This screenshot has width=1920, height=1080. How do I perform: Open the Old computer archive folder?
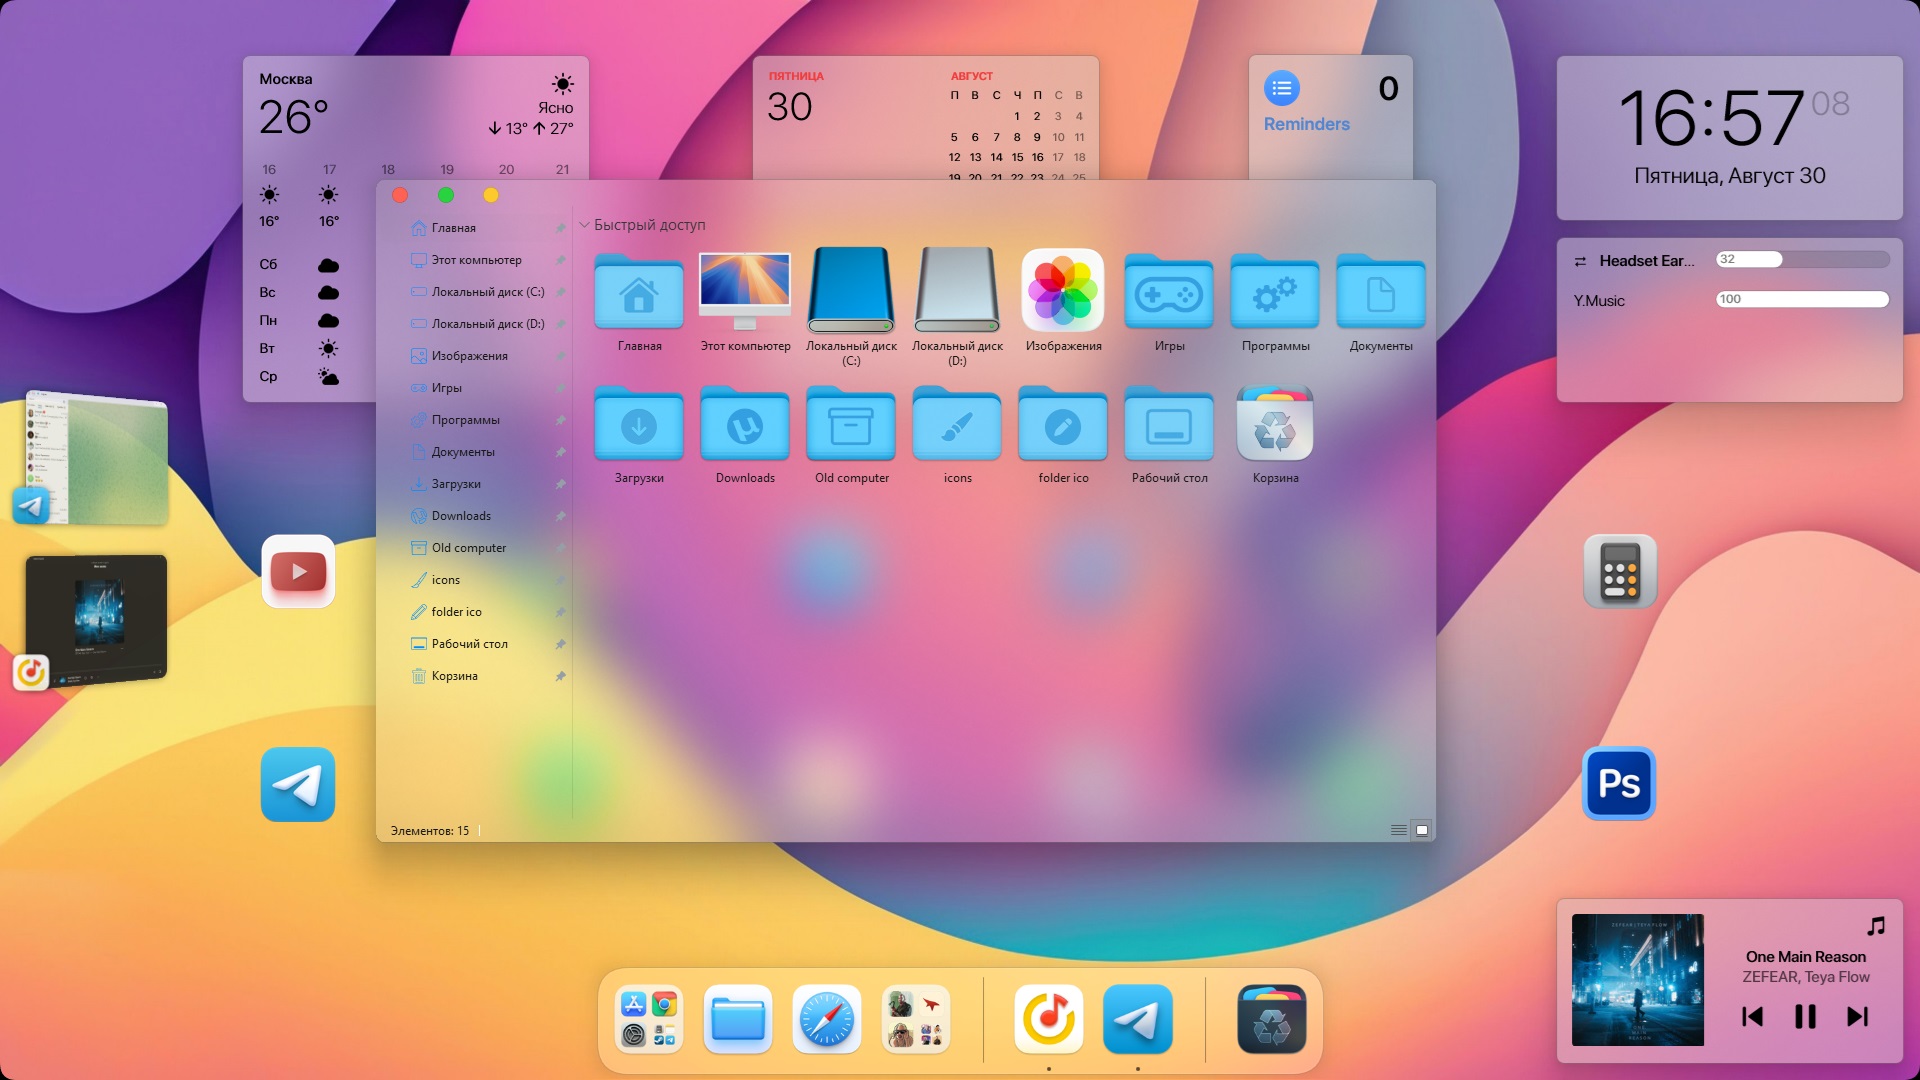click(x=851, y=424)
